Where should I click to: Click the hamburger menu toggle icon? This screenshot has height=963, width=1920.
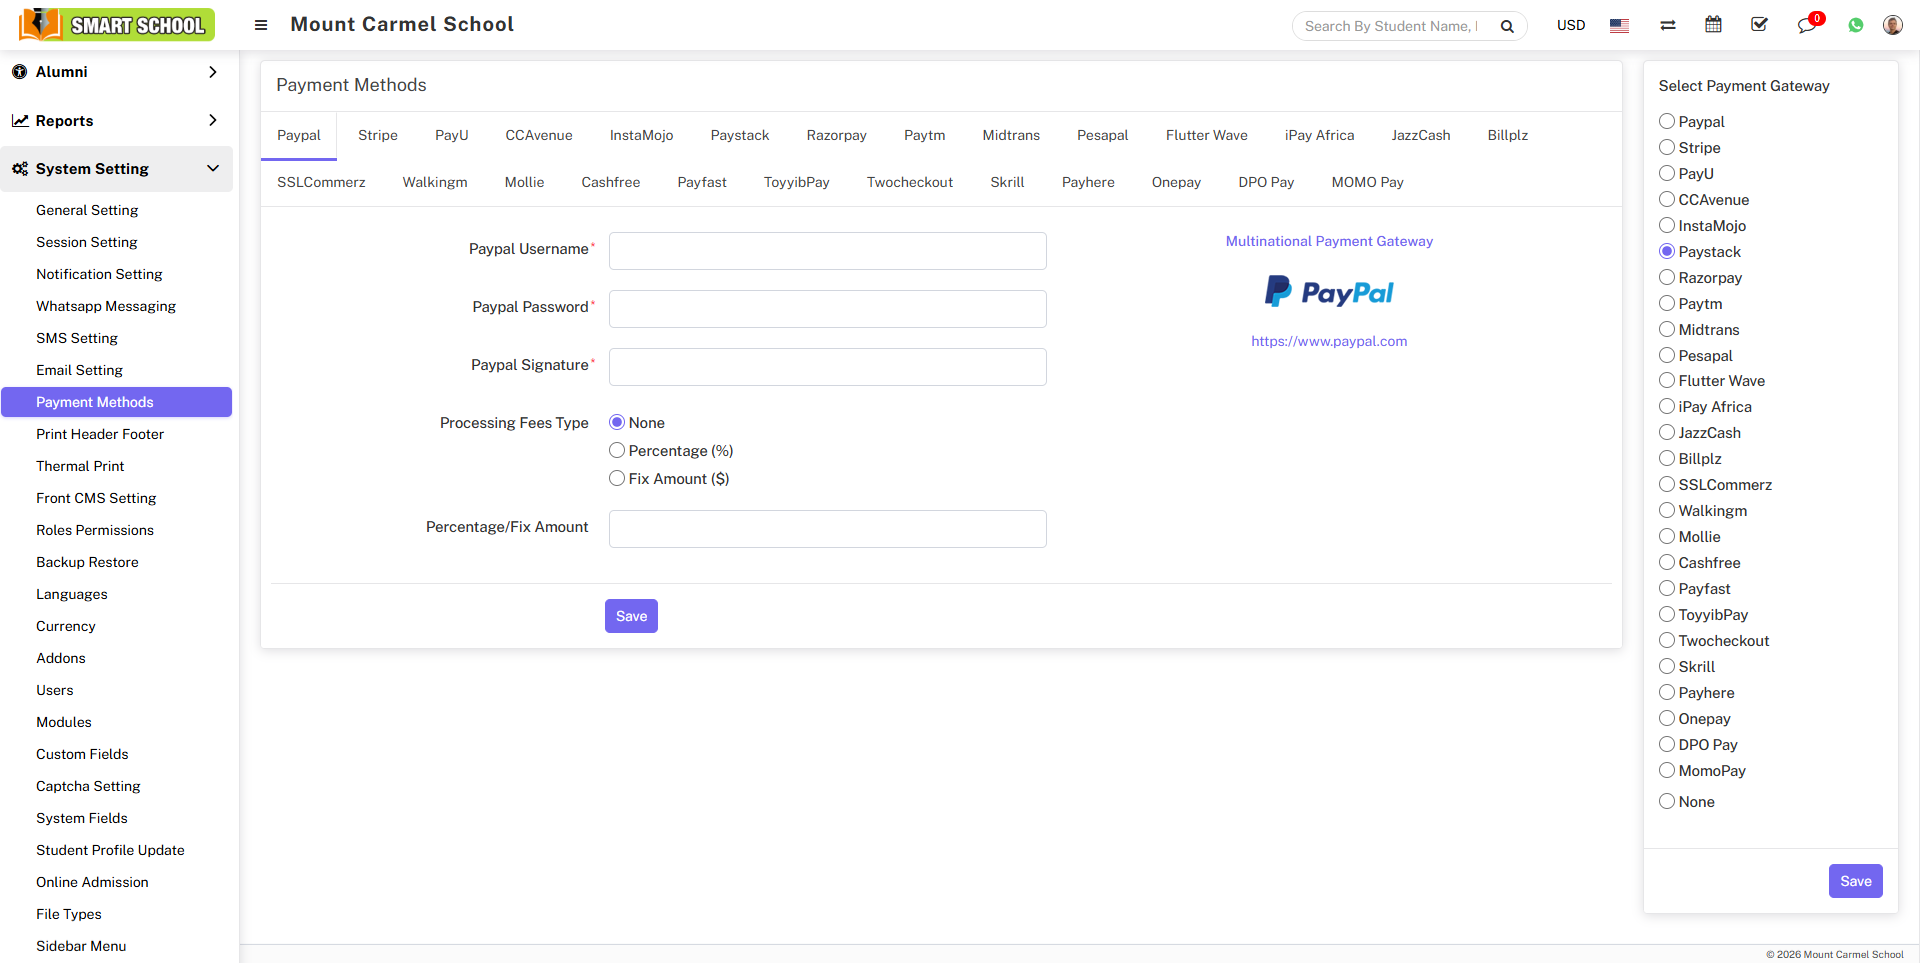pos(261,25)
